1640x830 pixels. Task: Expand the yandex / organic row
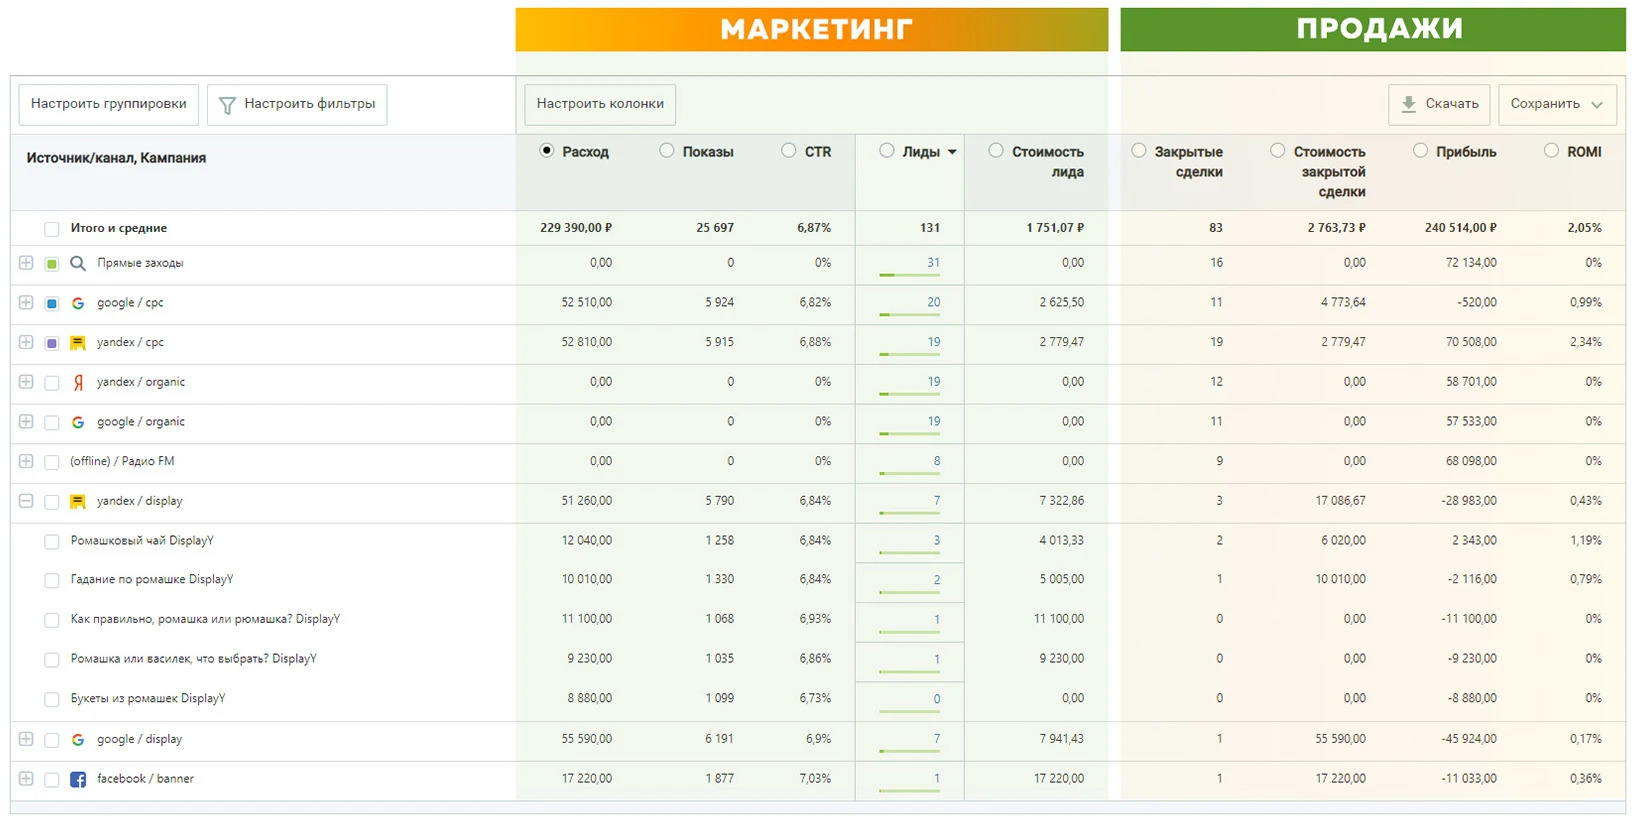click(26, 382)
